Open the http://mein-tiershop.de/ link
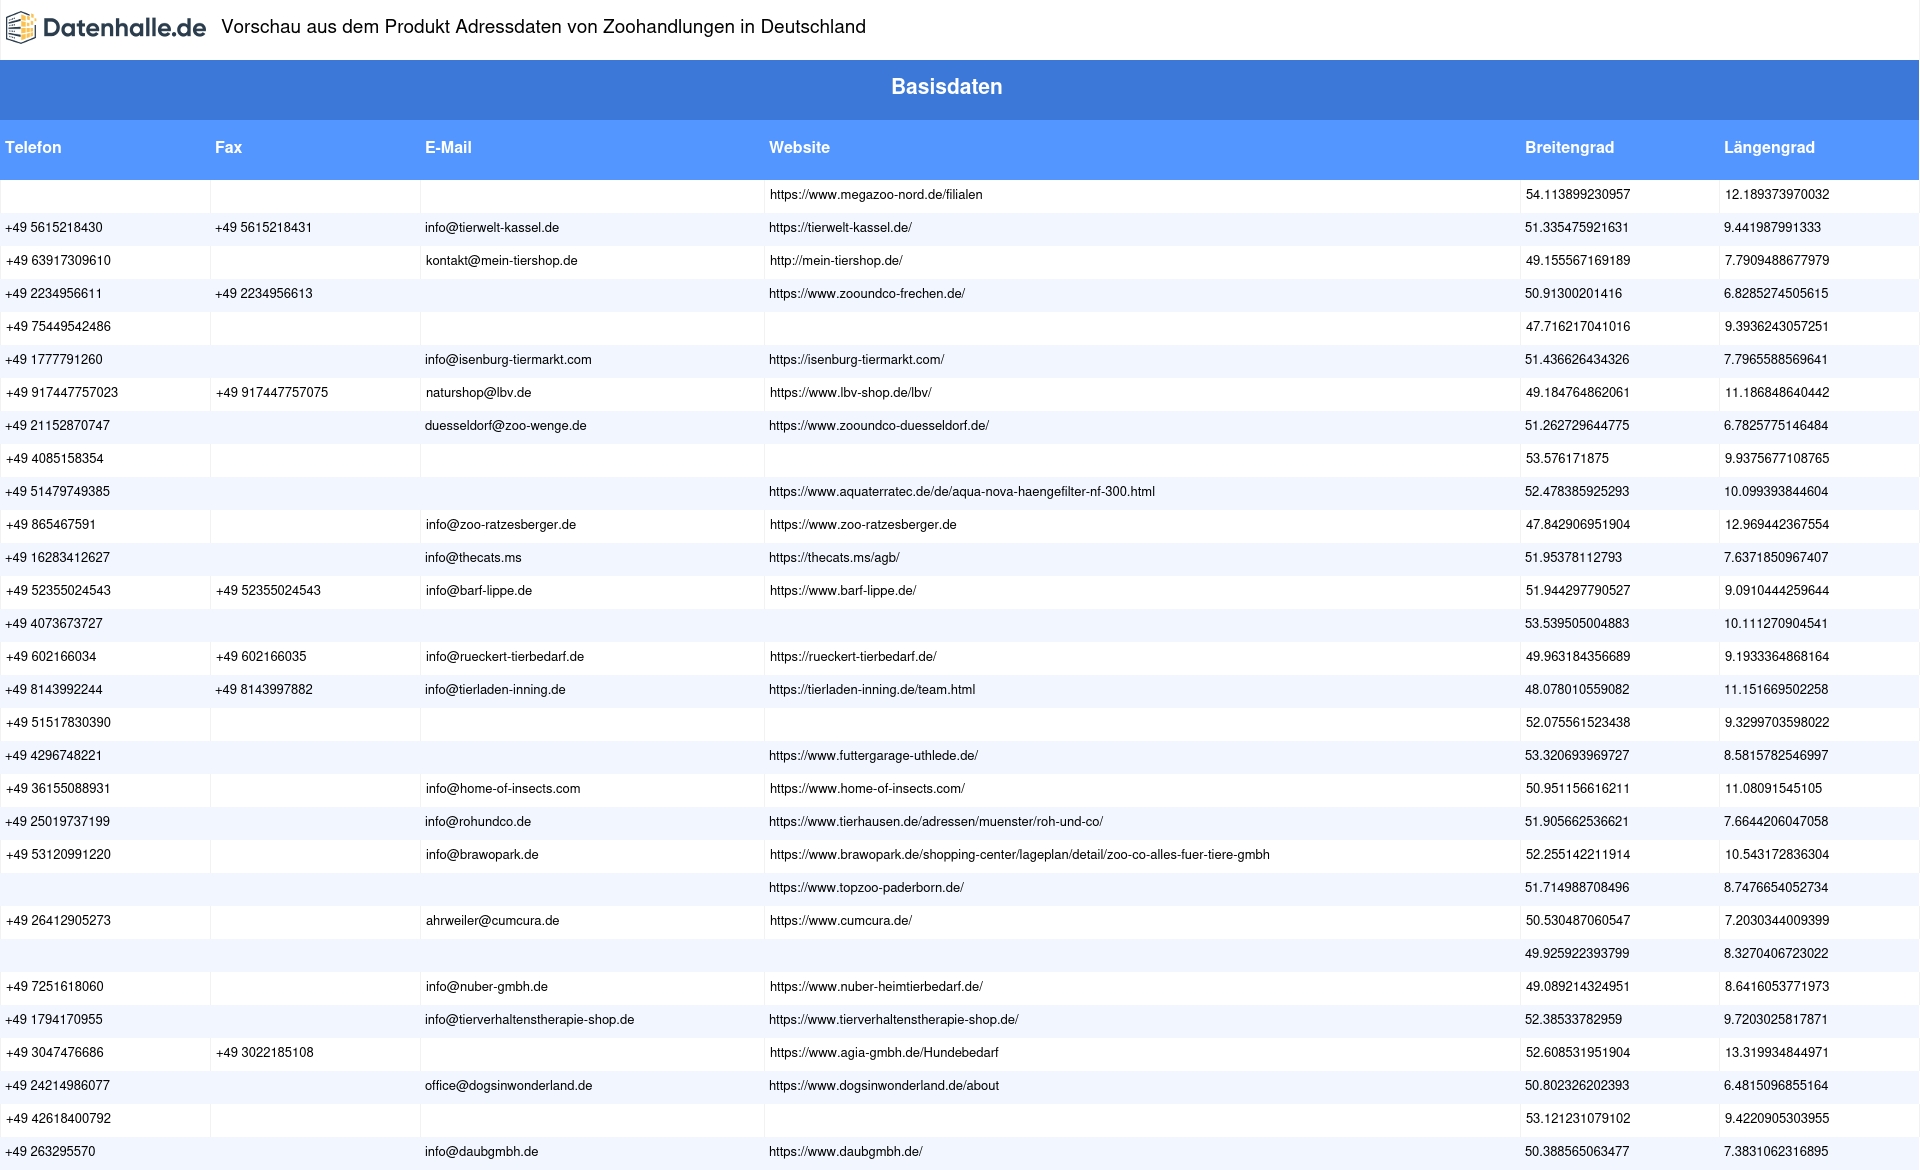Image resolution: width=1920 pixels, height=1170 pixels. tap(836, 261)
